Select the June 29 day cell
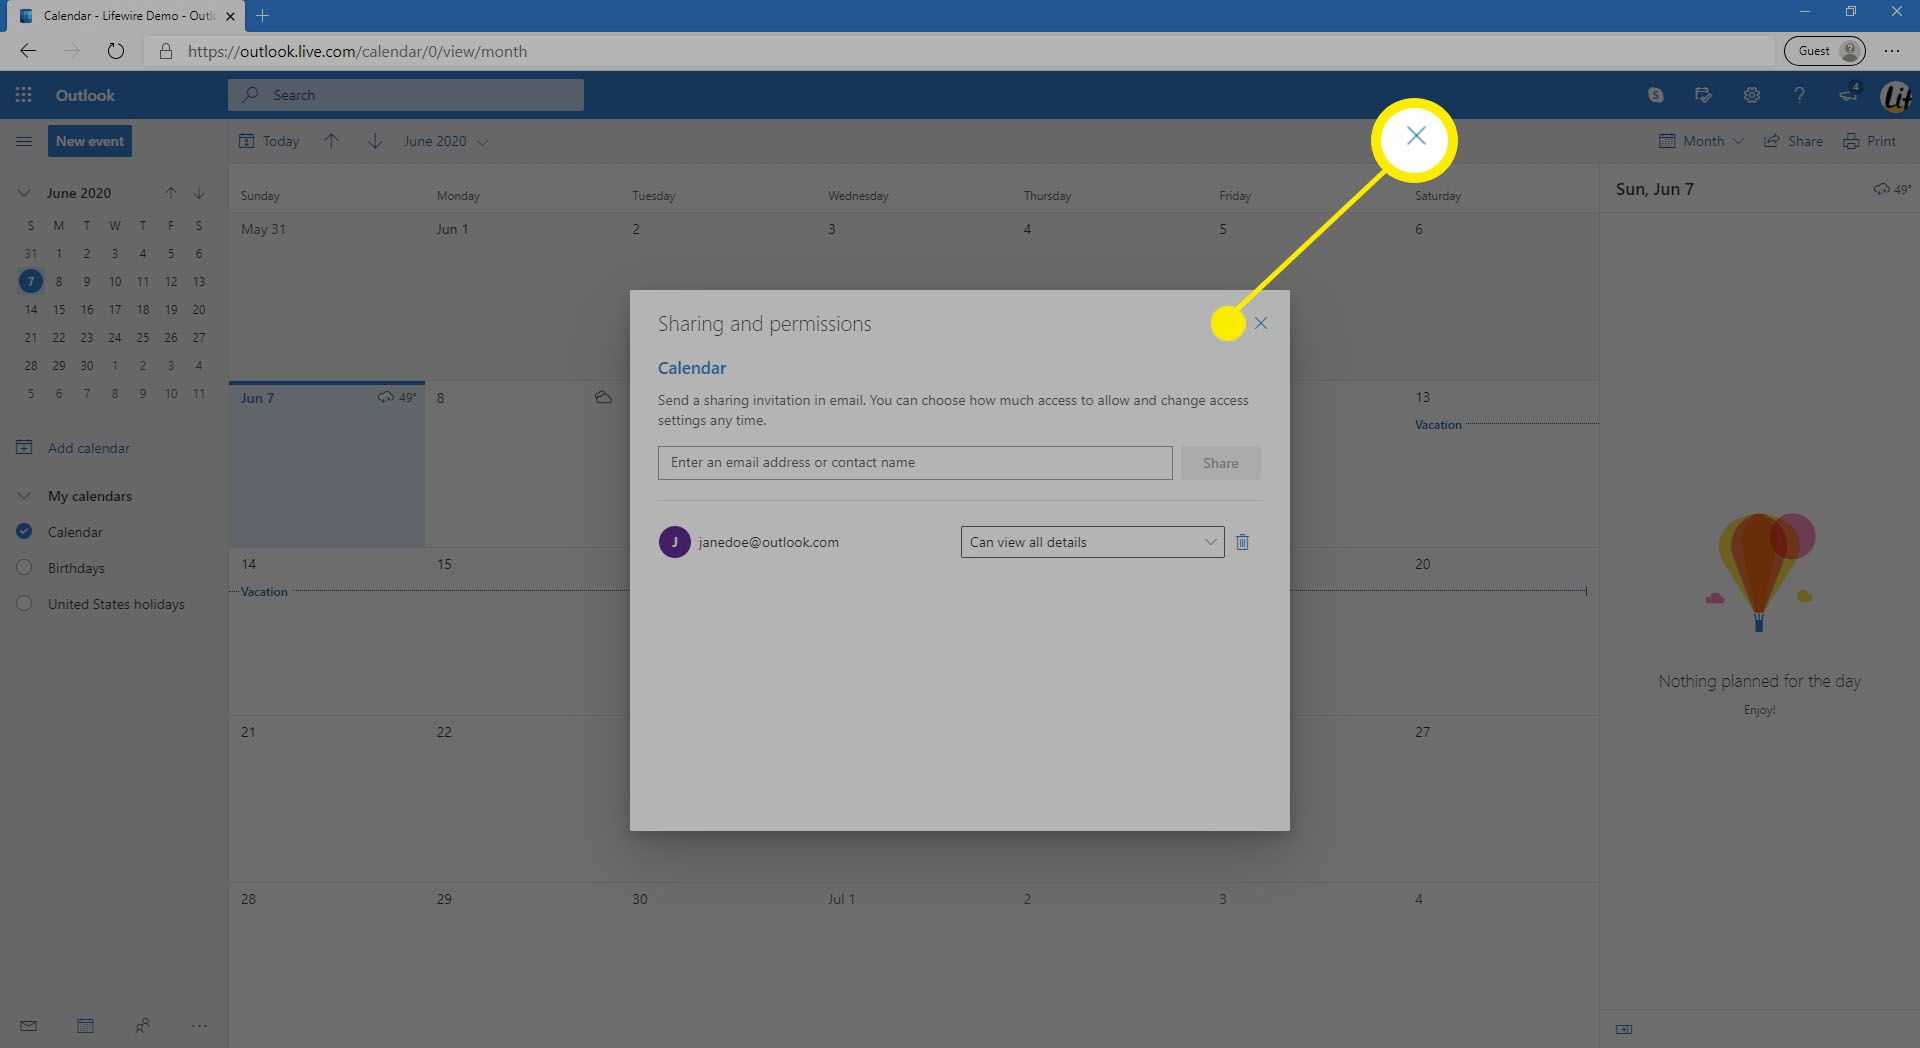 point(523,965)
